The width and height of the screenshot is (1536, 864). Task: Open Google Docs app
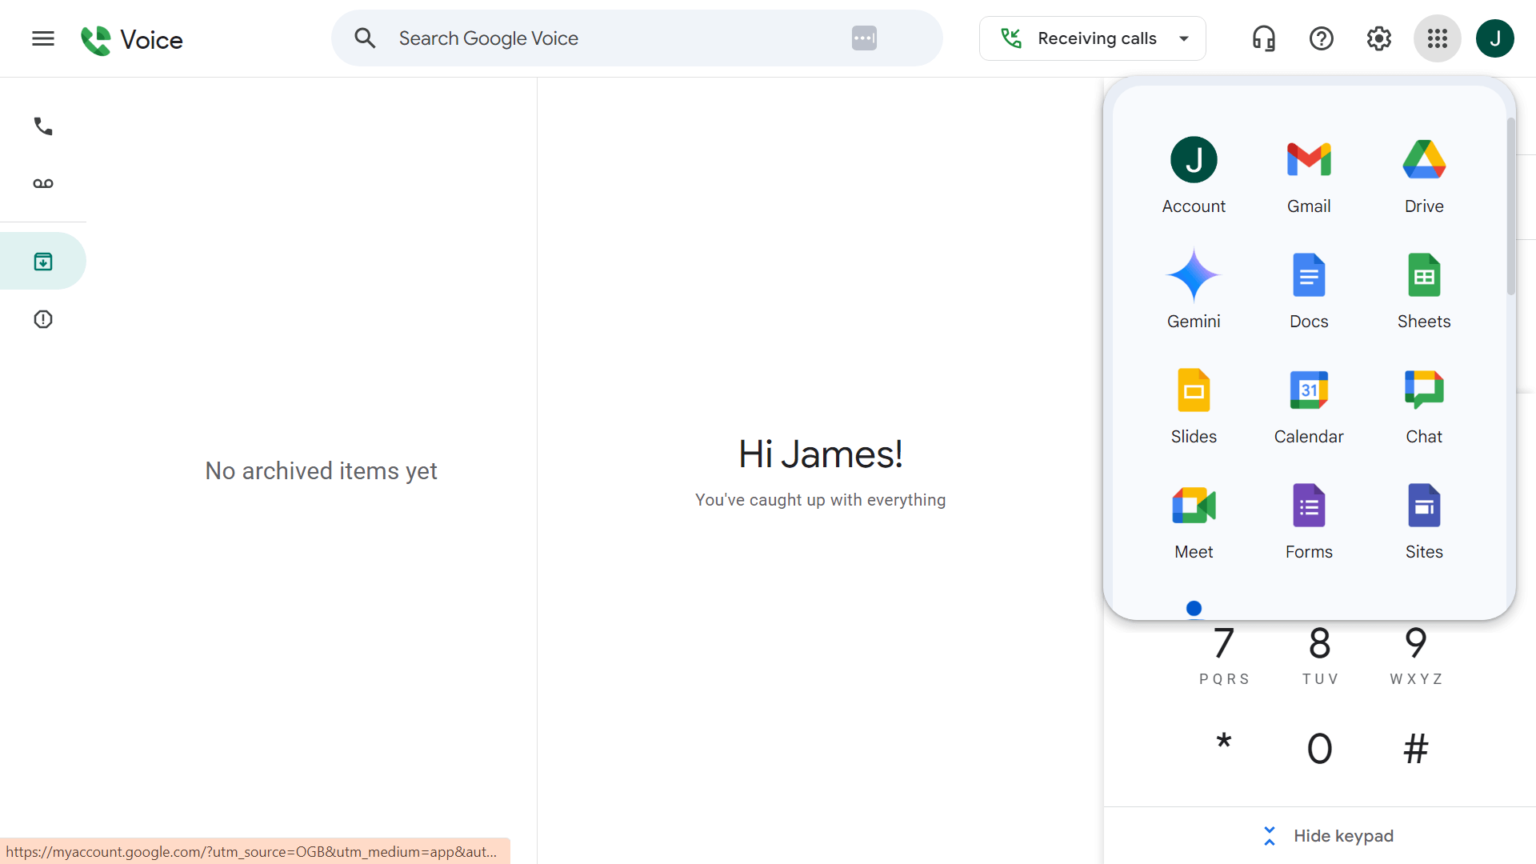coord(1308,291)
